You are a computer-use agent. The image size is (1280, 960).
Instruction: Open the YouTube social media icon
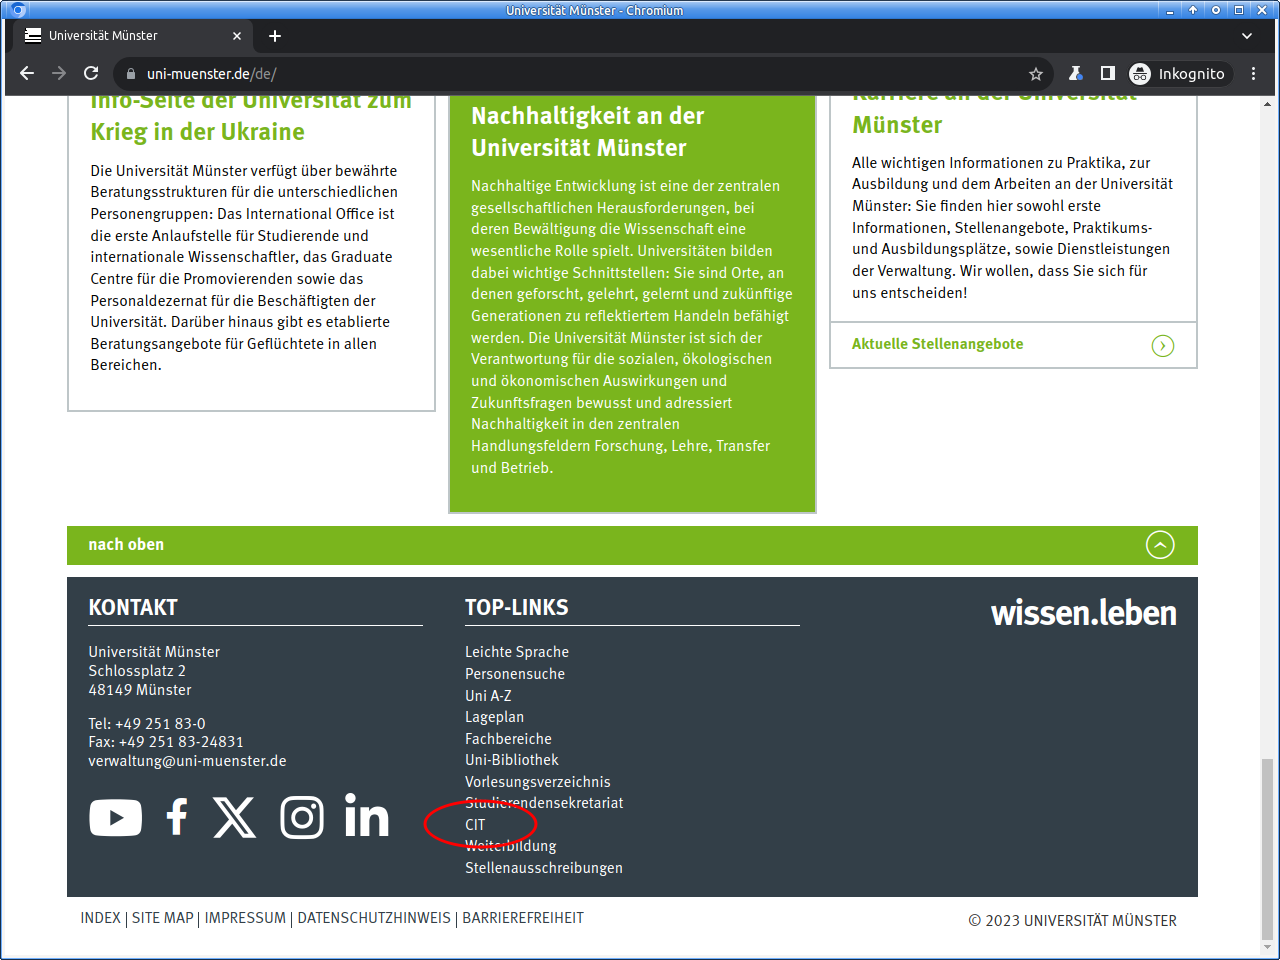pyautogui.click(x=115, y=818)
